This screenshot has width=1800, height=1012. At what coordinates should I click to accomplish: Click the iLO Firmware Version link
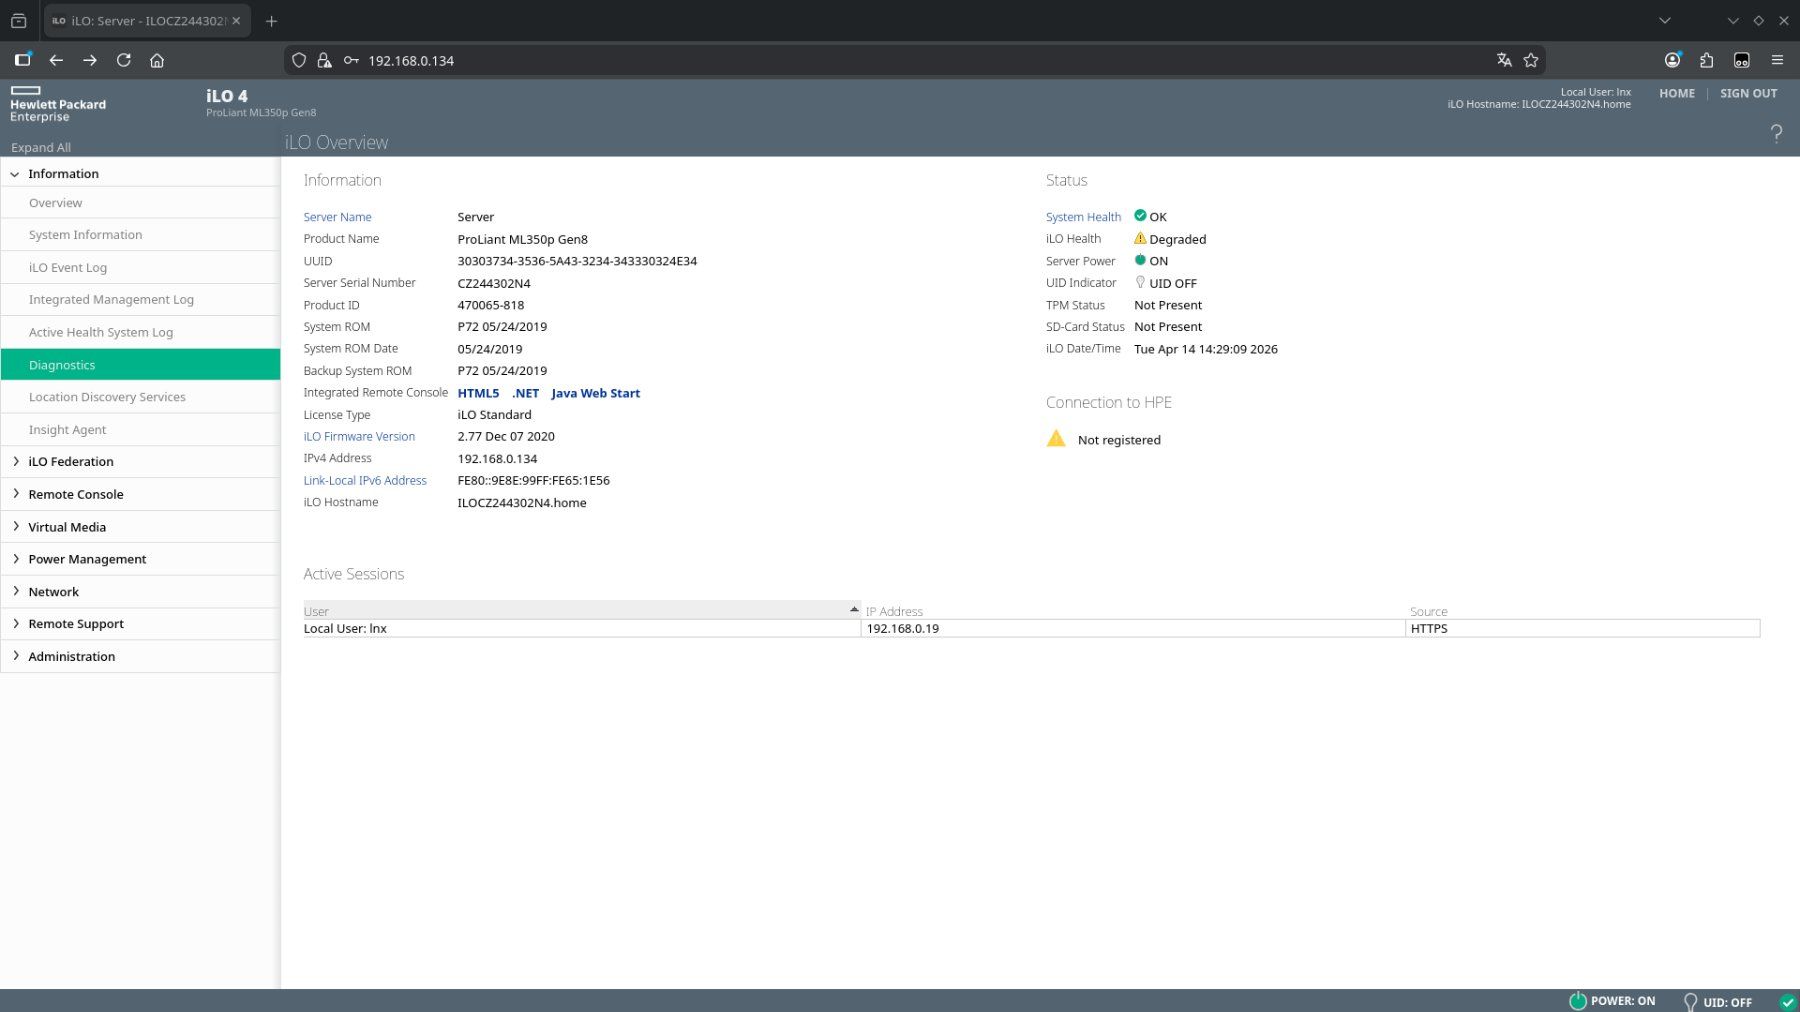tap(359, 437)
